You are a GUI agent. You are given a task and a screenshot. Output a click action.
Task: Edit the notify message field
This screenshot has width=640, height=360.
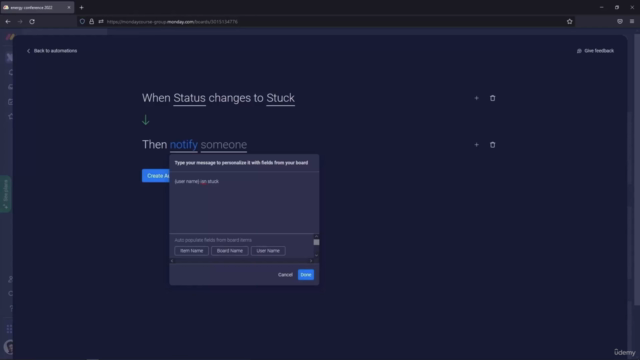(x=184, y=144)
